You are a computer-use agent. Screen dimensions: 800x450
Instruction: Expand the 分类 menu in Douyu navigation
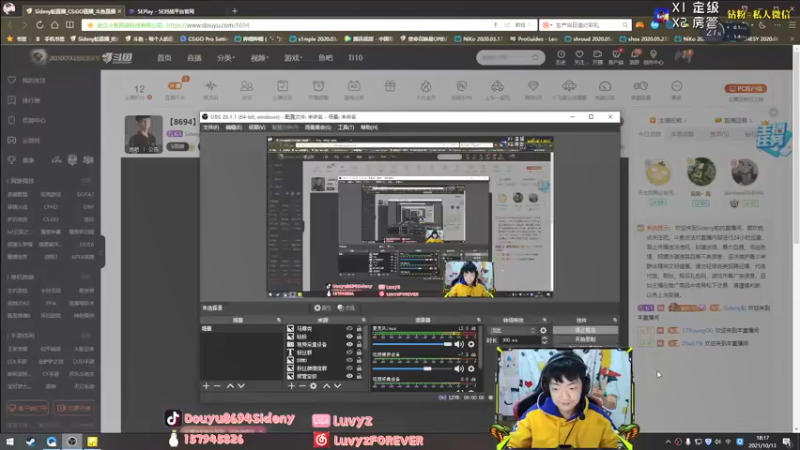tap(226, 58)
